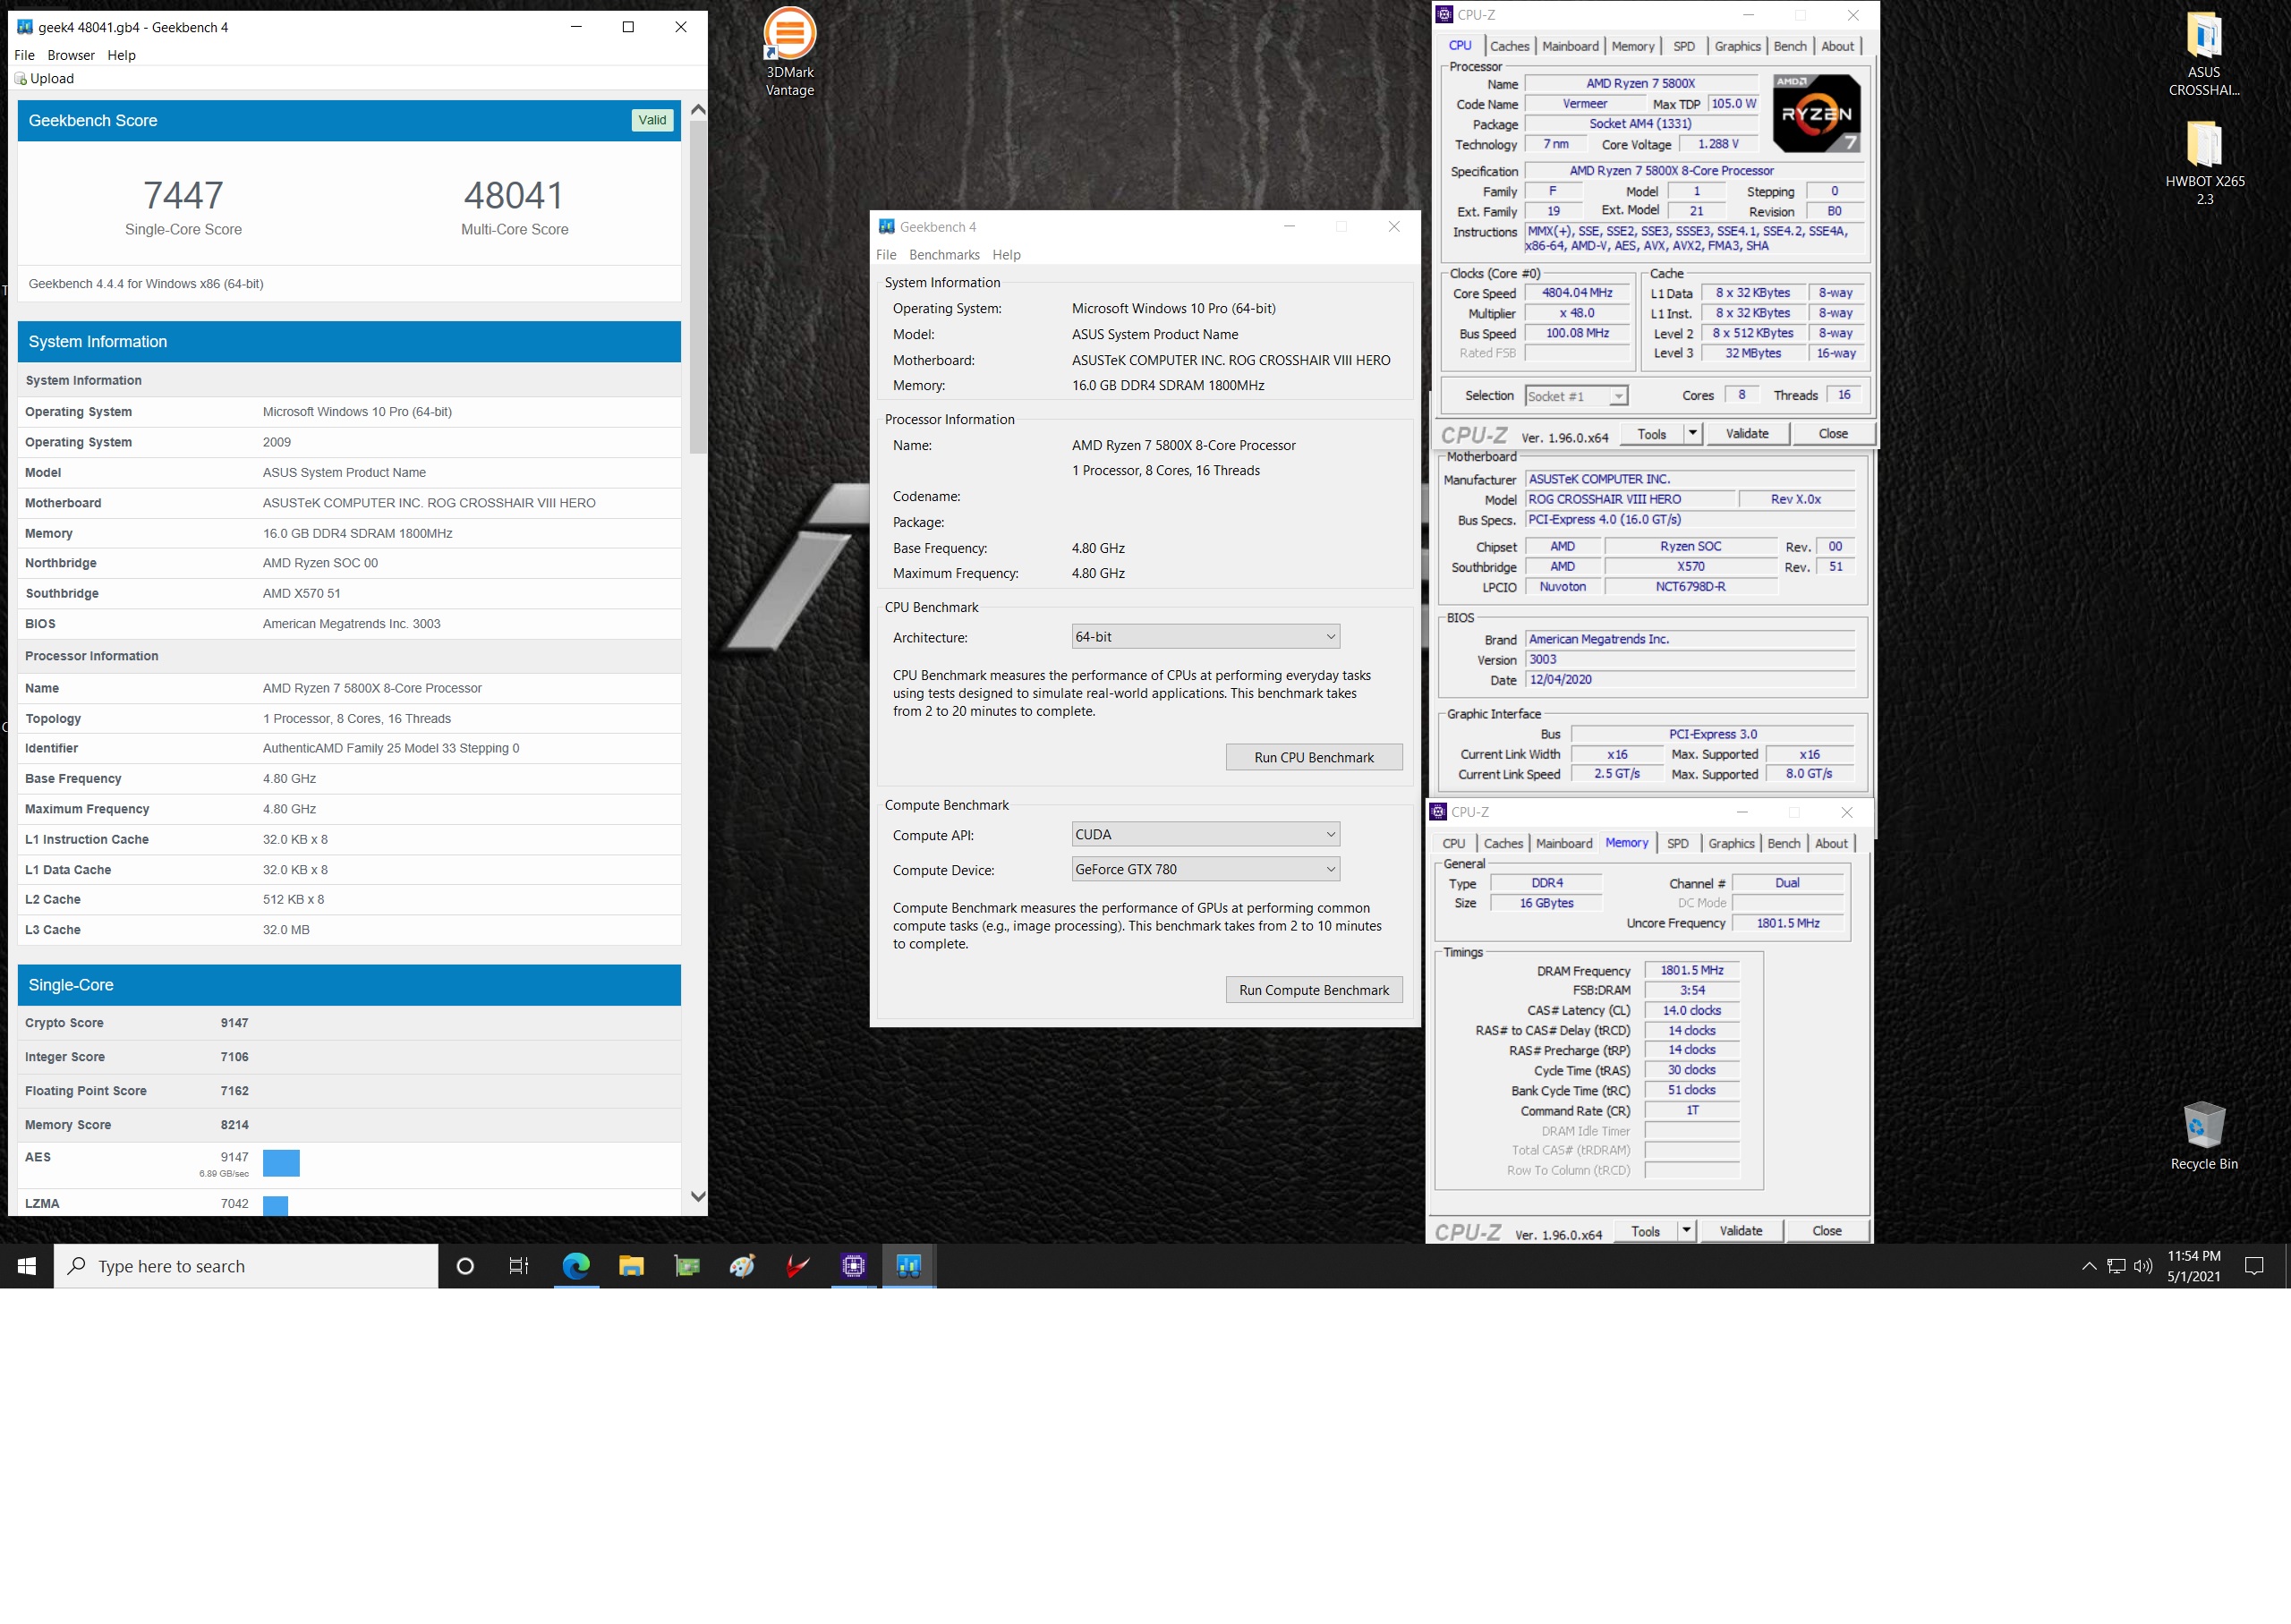Click the AES score blue bar
This screenshot has height=1624, width=2291.
(281, 1163)
